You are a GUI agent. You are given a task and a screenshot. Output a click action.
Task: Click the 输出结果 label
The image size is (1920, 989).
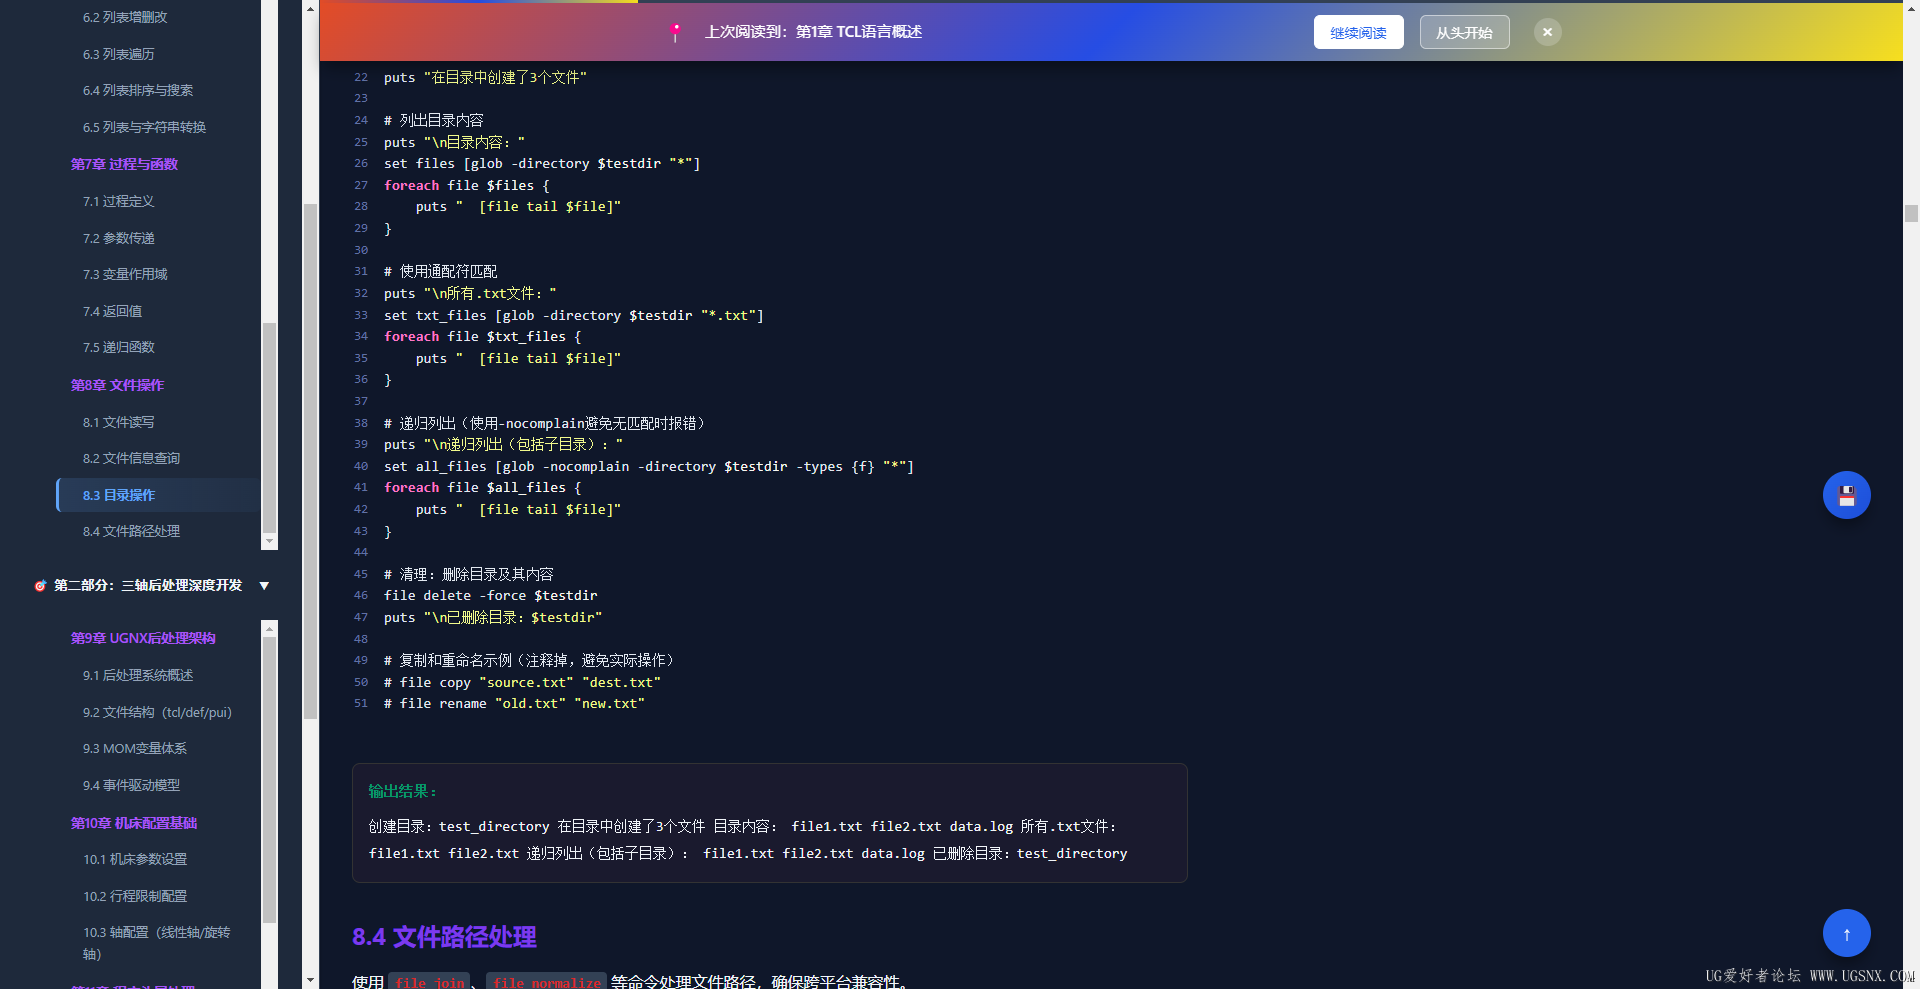[403, 791]
